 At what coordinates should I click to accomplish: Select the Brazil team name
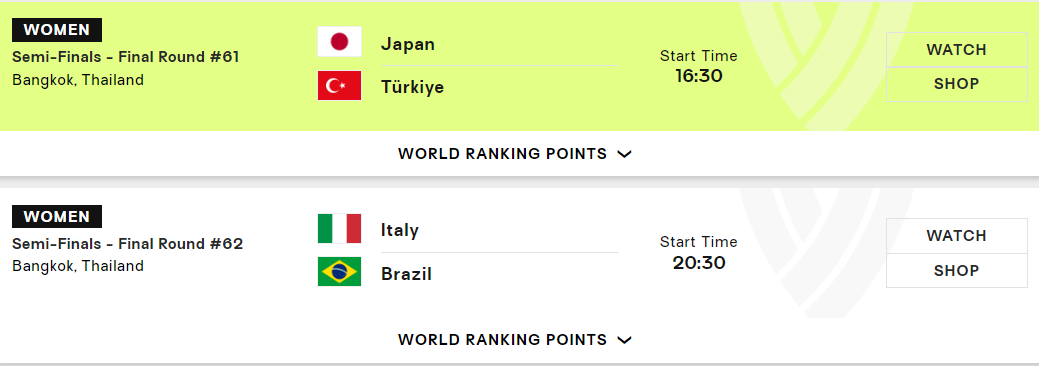406,274
